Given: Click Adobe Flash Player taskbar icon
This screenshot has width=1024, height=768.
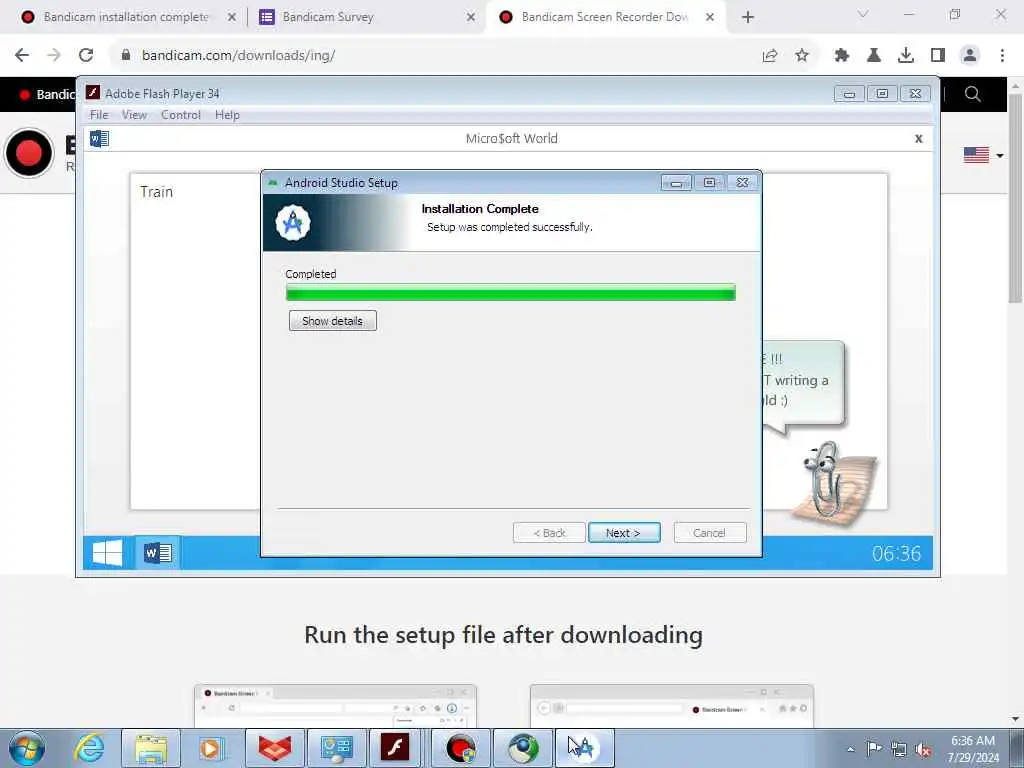Looking at the screenshot, I should coord(396,748).
